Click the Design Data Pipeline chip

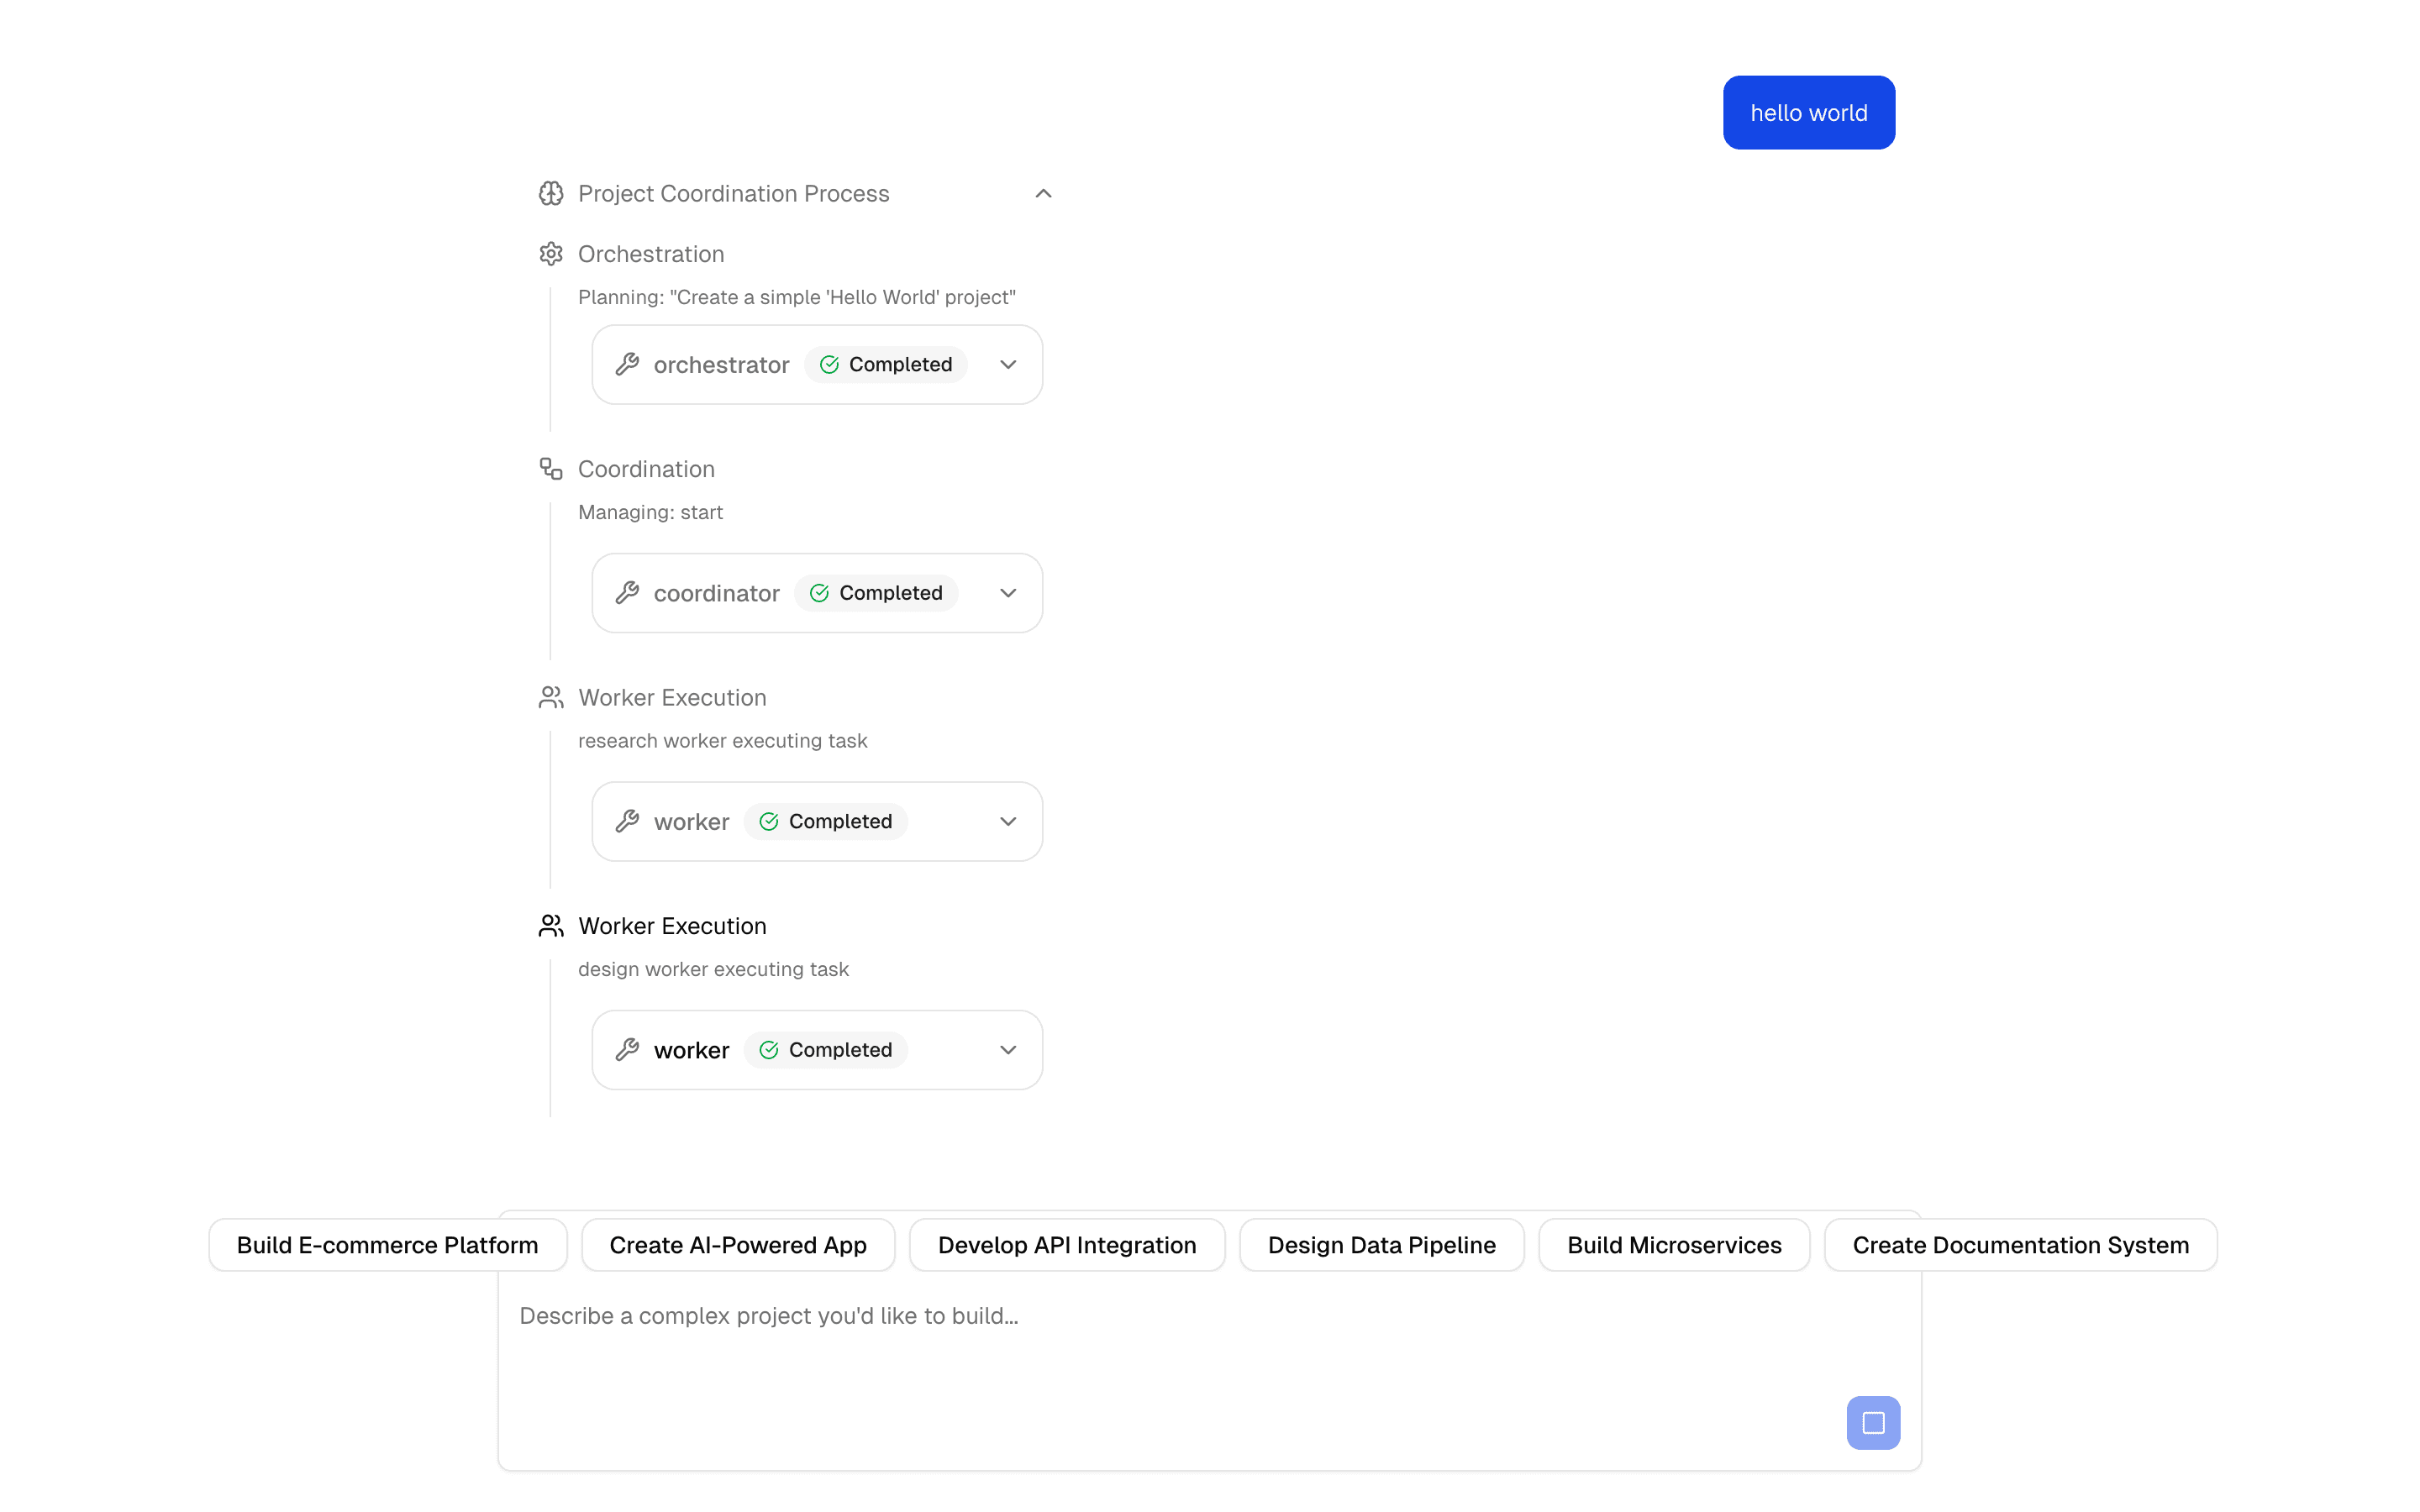tap(1381, 1245)
